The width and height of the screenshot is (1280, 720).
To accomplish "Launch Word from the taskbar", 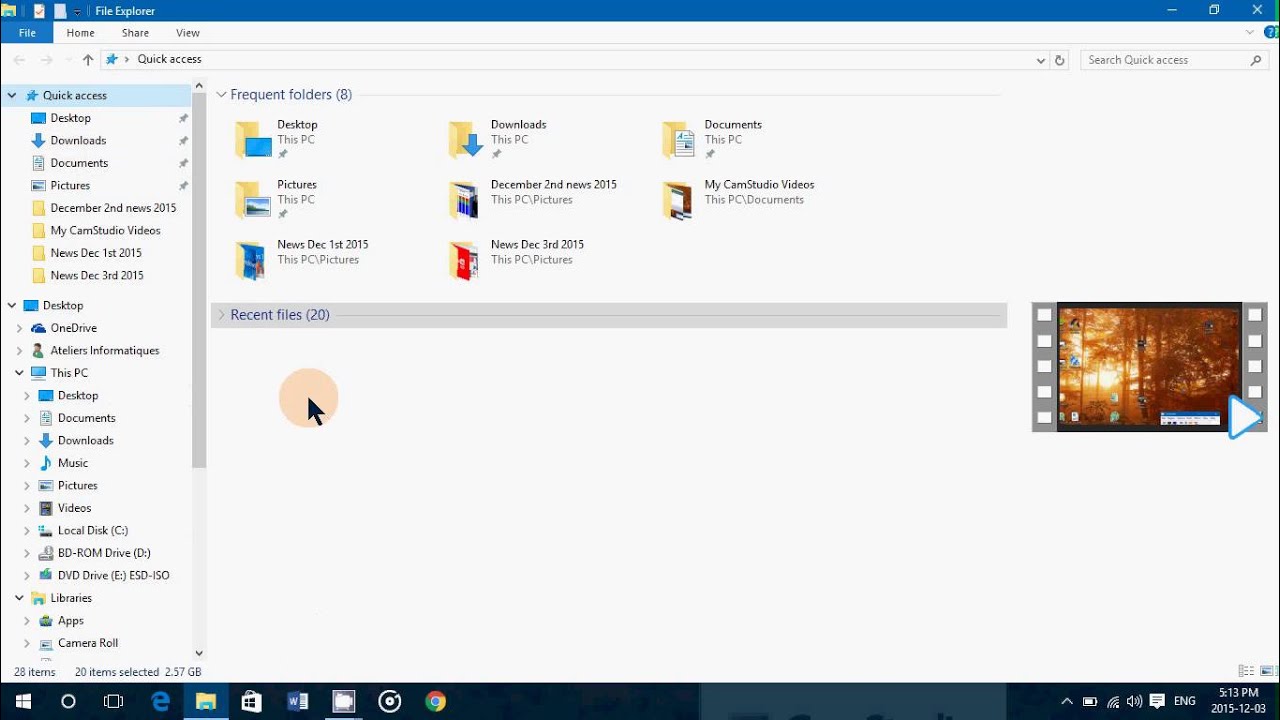I will pos(297,700).
